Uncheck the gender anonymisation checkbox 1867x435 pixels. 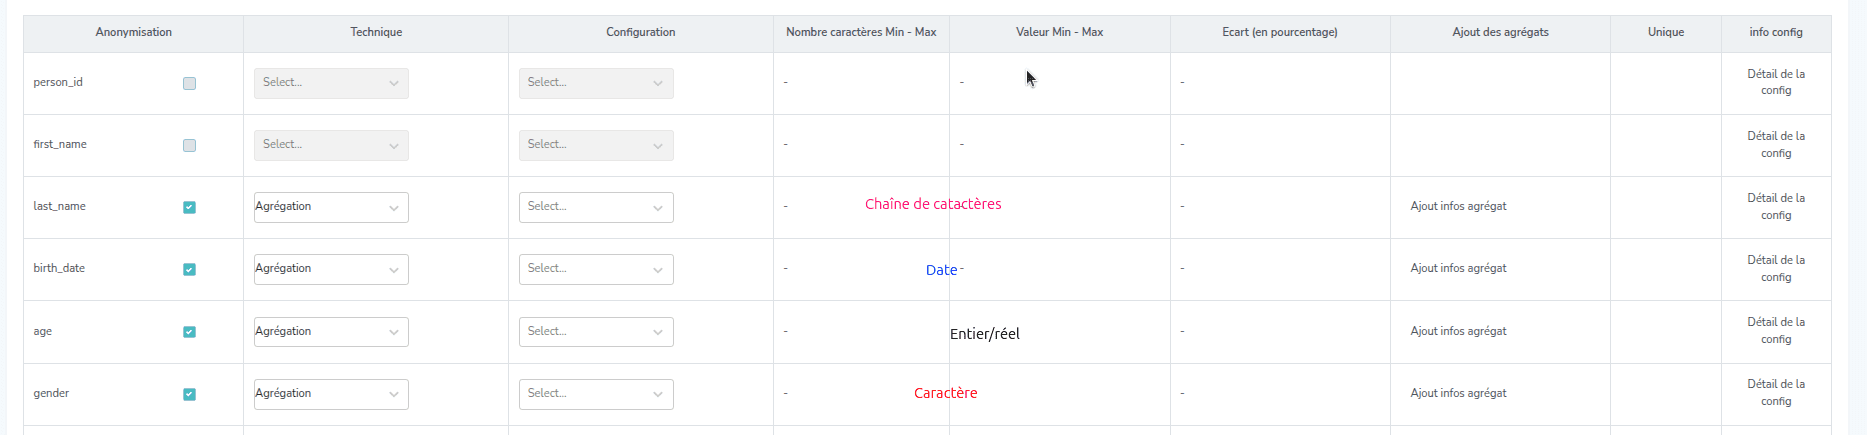tap(189, 394)
